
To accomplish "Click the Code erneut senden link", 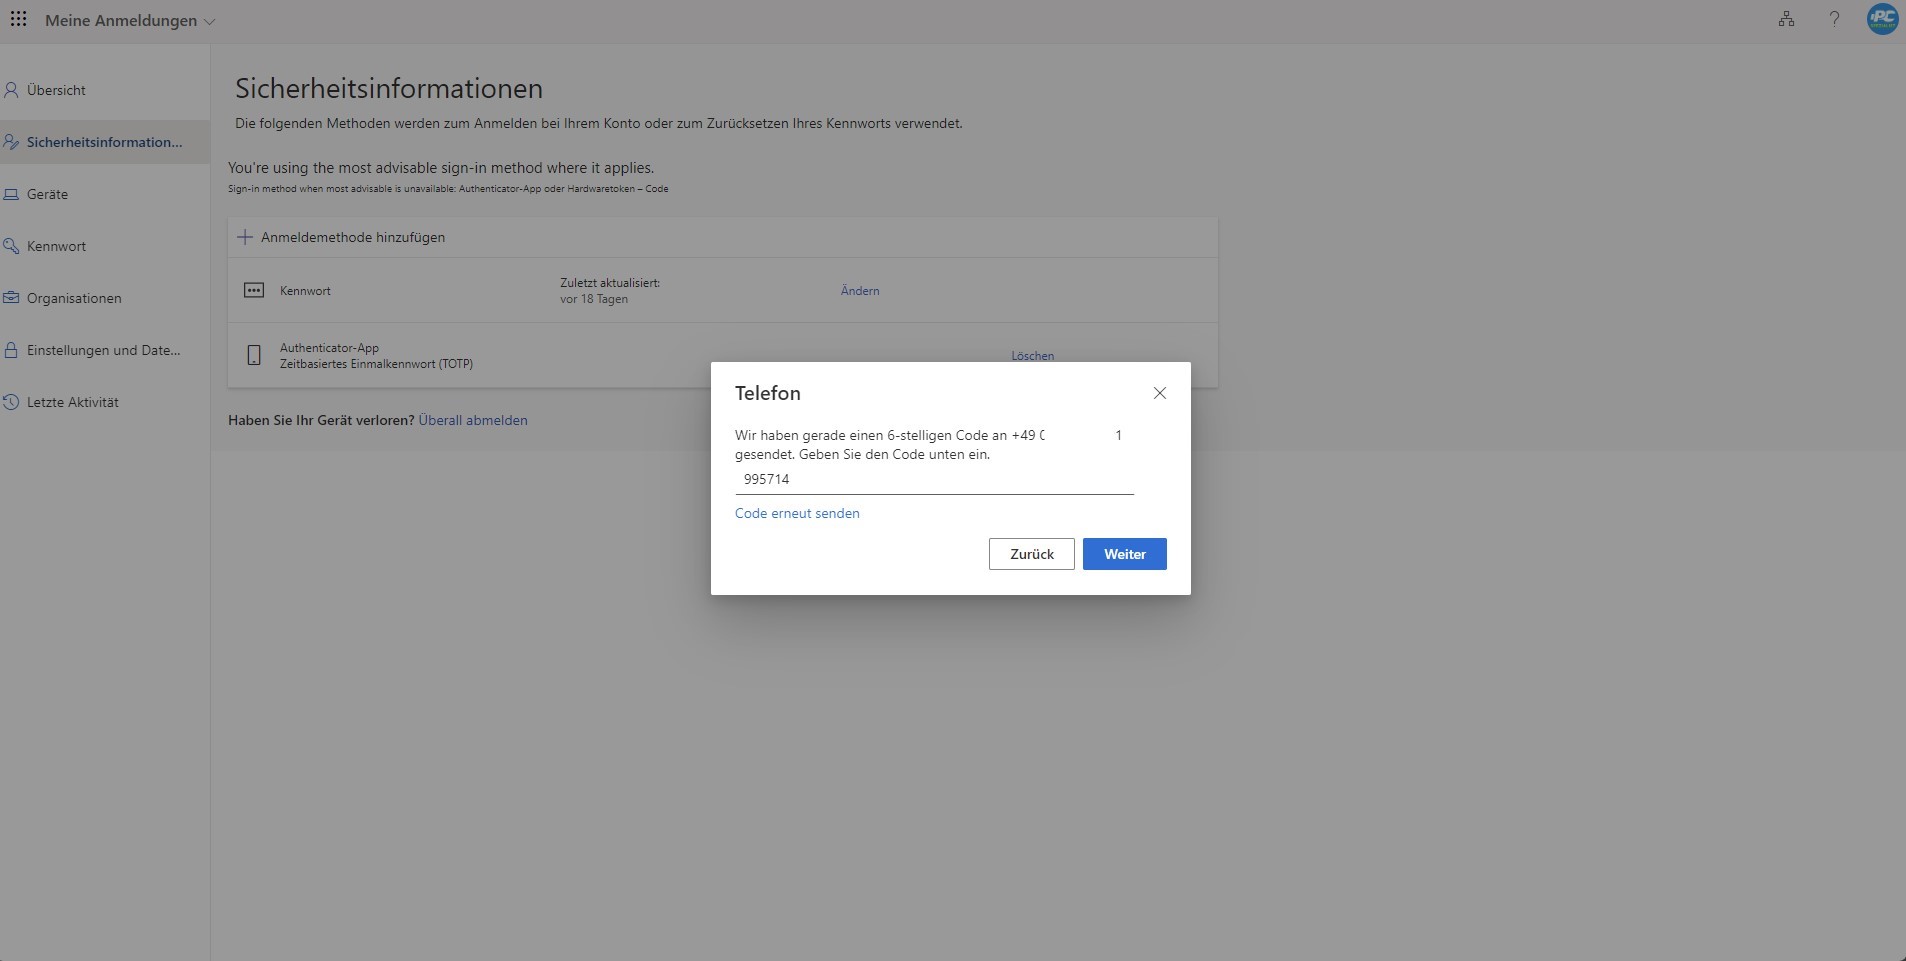I will tap(797, 513).
